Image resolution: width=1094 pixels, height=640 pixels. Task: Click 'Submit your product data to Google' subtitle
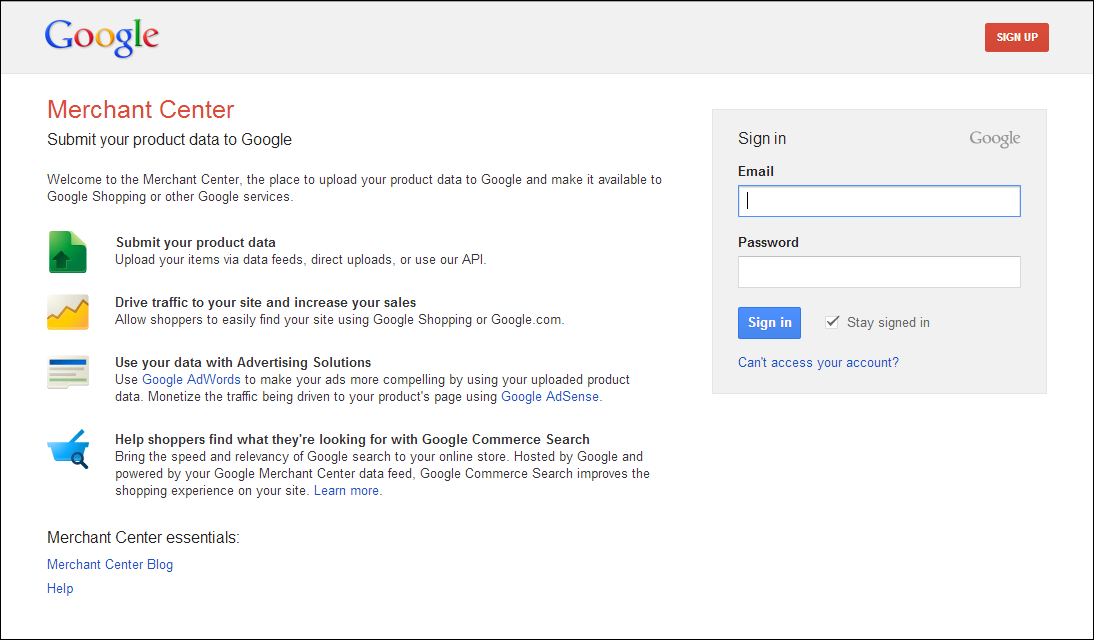click(170, 140)
